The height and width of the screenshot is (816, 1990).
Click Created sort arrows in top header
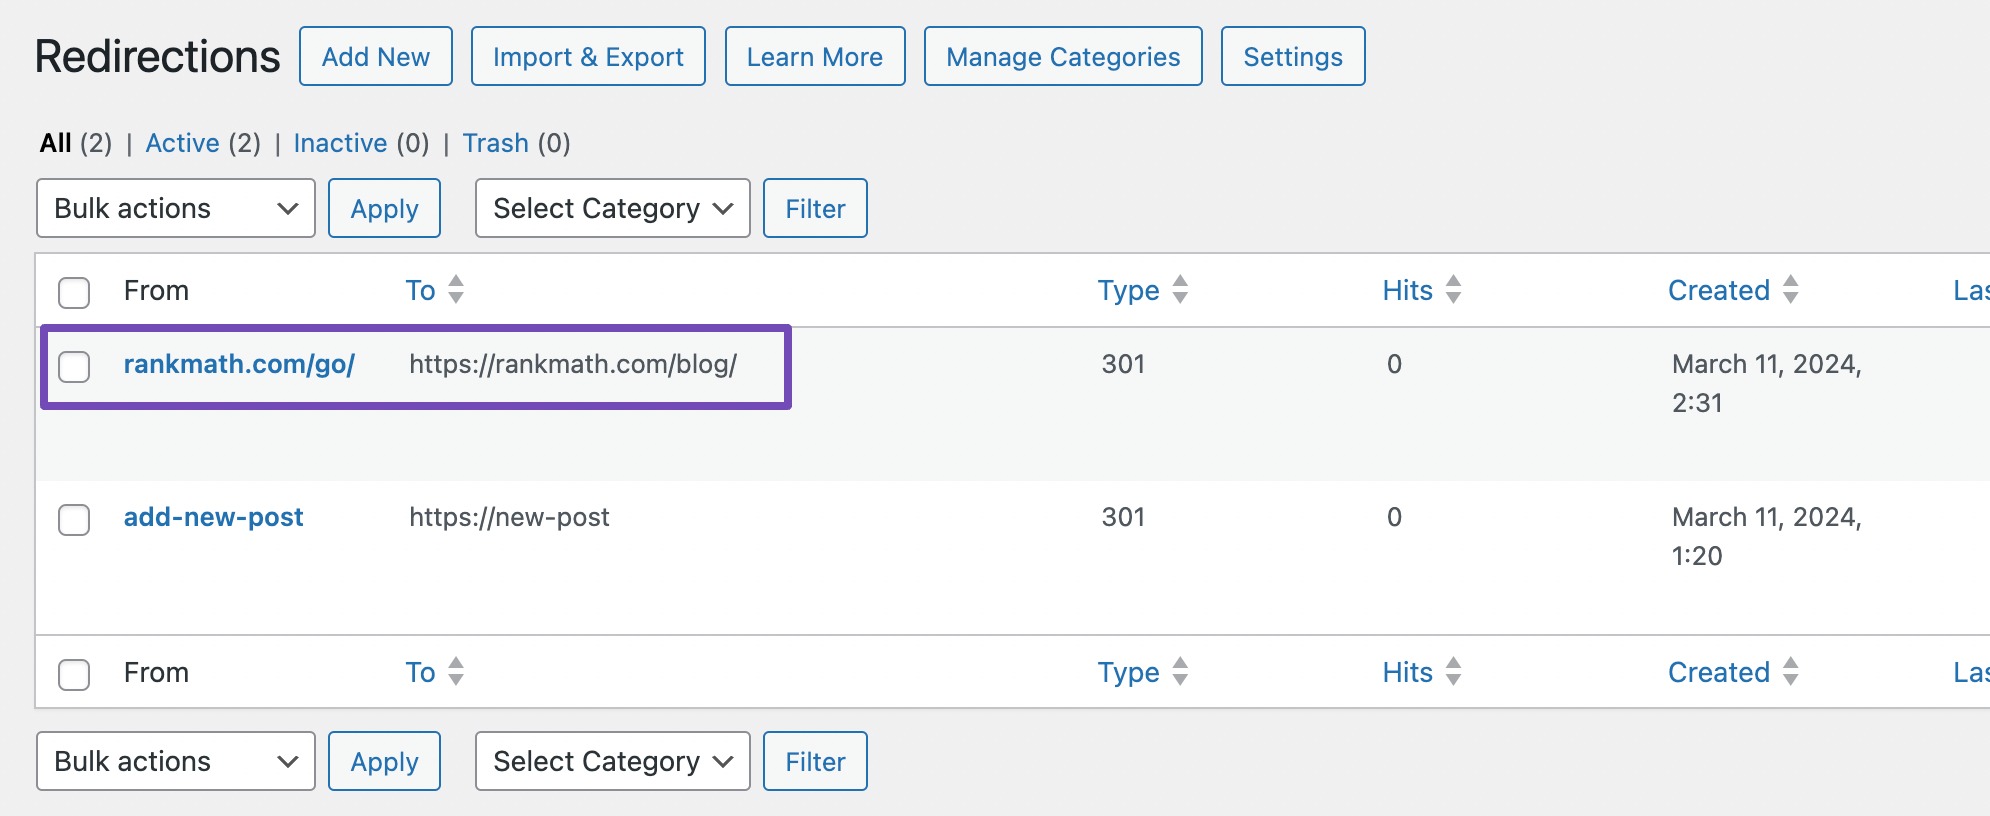tap(1790, 290)
